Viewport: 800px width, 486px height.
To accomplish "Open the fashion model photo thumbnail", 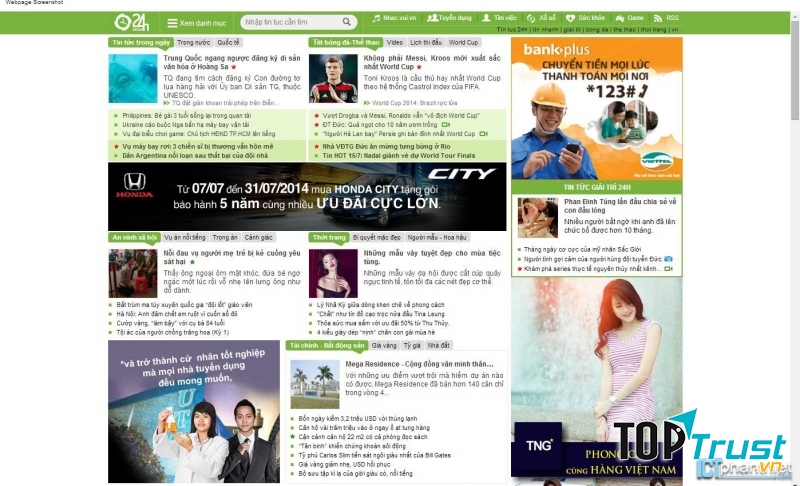I will (x=333, y=273).
